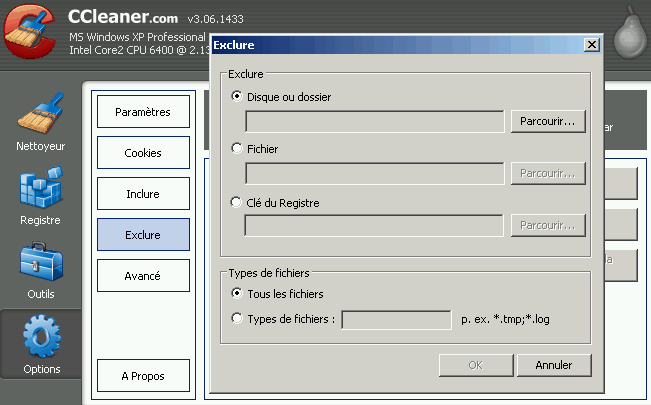Open the Nettoyeur broom section
Viewport: 651px width, 405px height.
[41, 122]
